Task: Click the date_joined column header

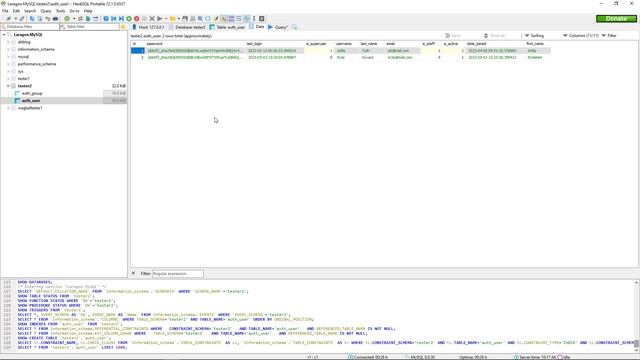Action: (x=495, y=44)
